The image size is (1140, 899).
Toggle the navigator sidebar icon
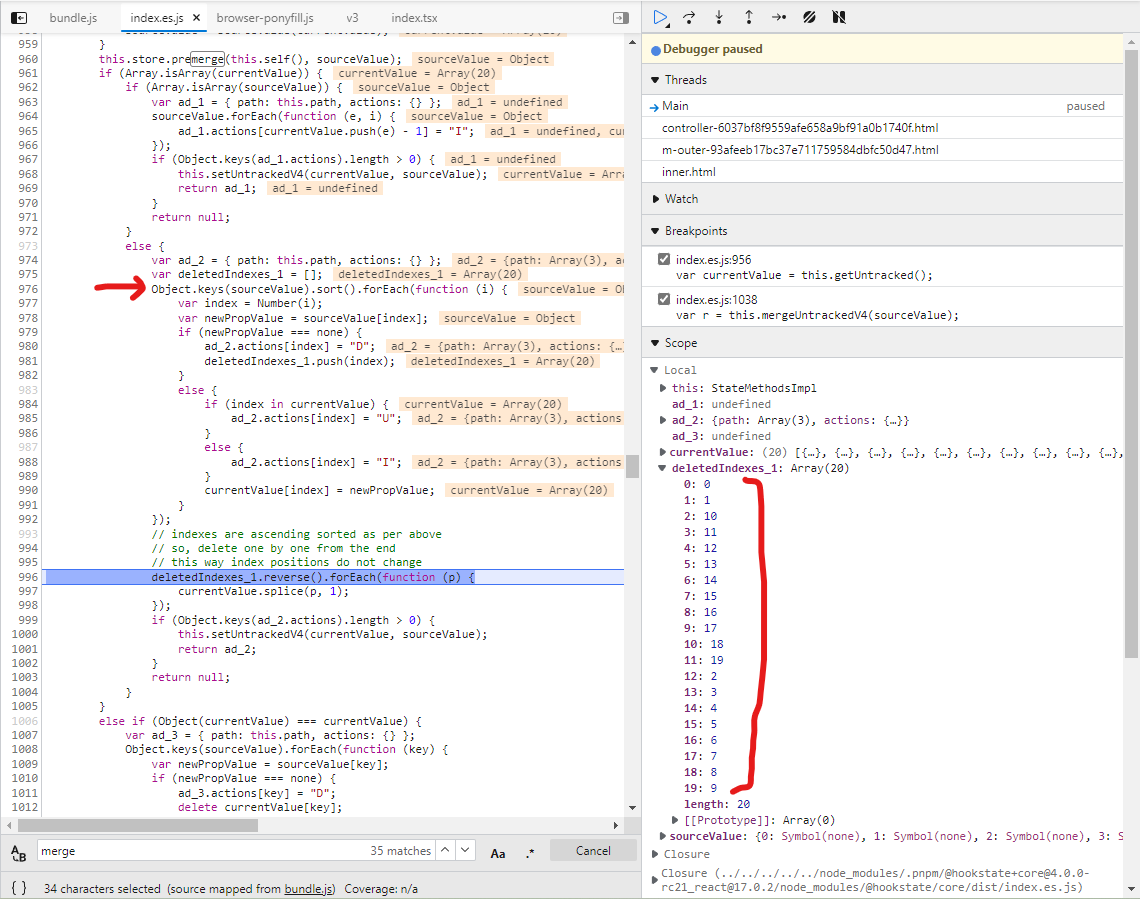point(19,17)
